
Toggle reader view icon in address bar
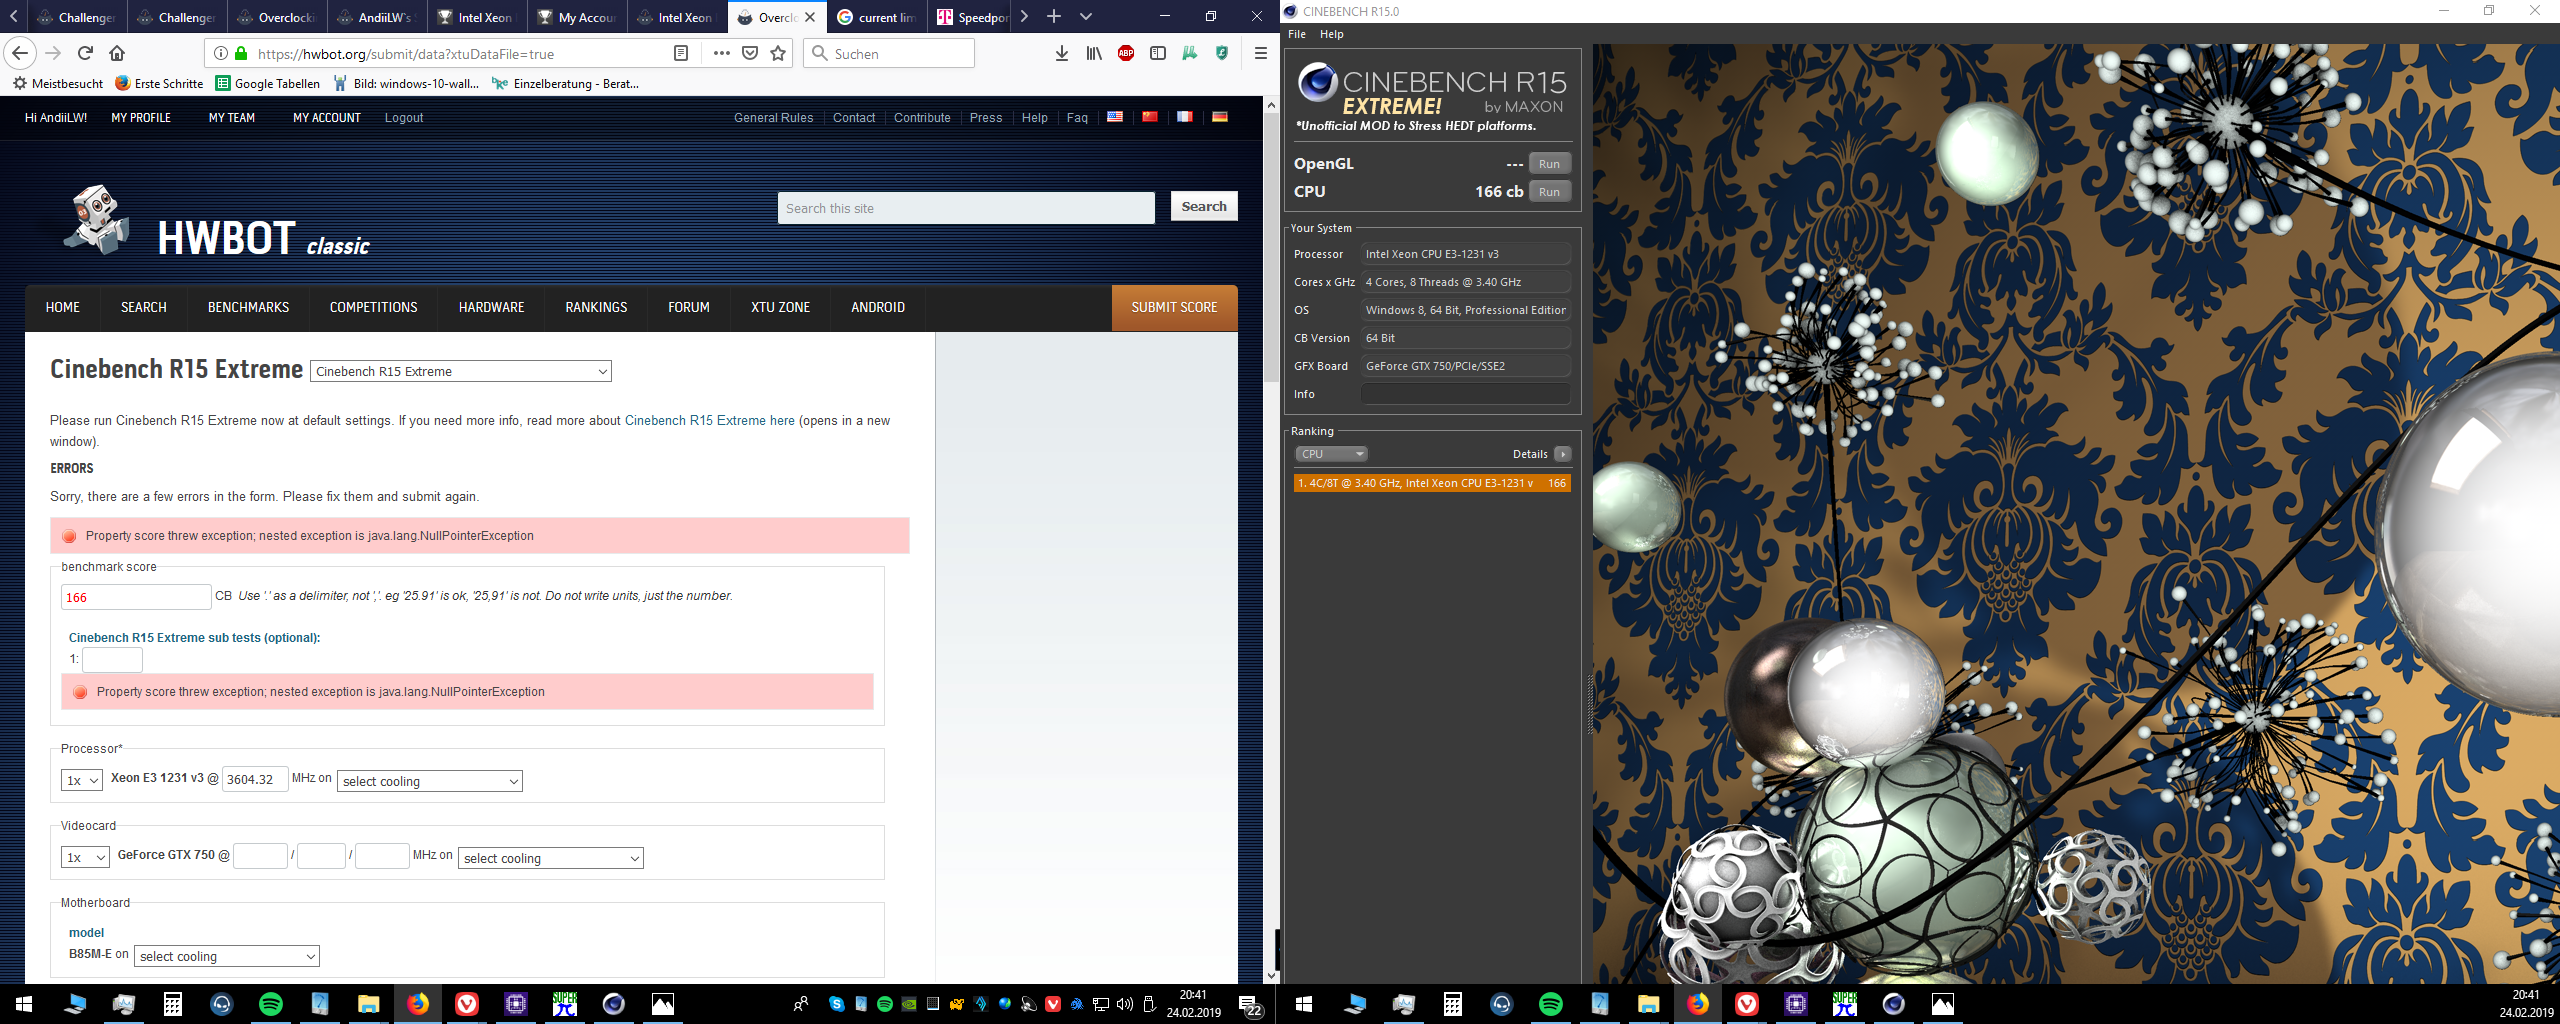(x=681, y=54)
